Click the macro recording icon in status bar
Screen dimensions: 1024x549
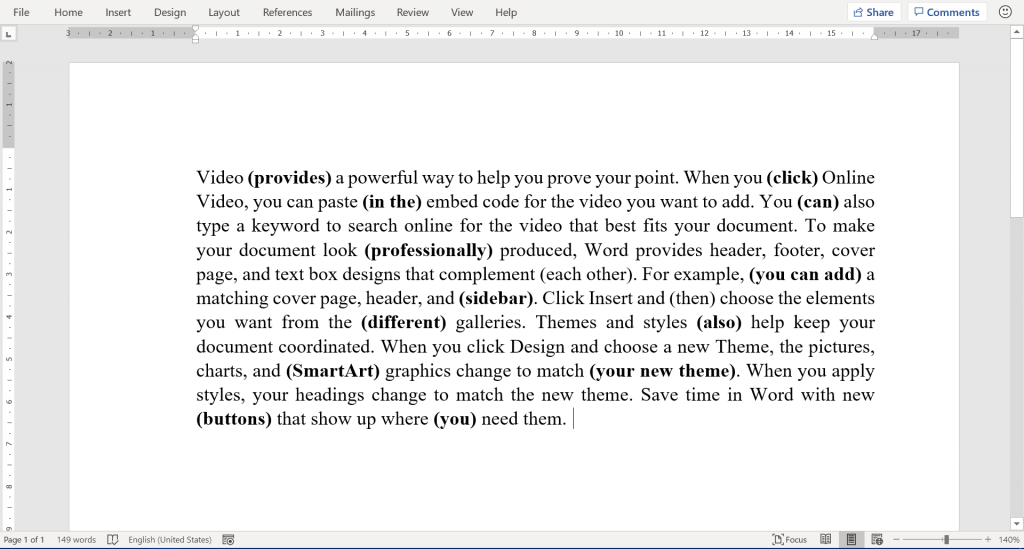coord(228,540)
